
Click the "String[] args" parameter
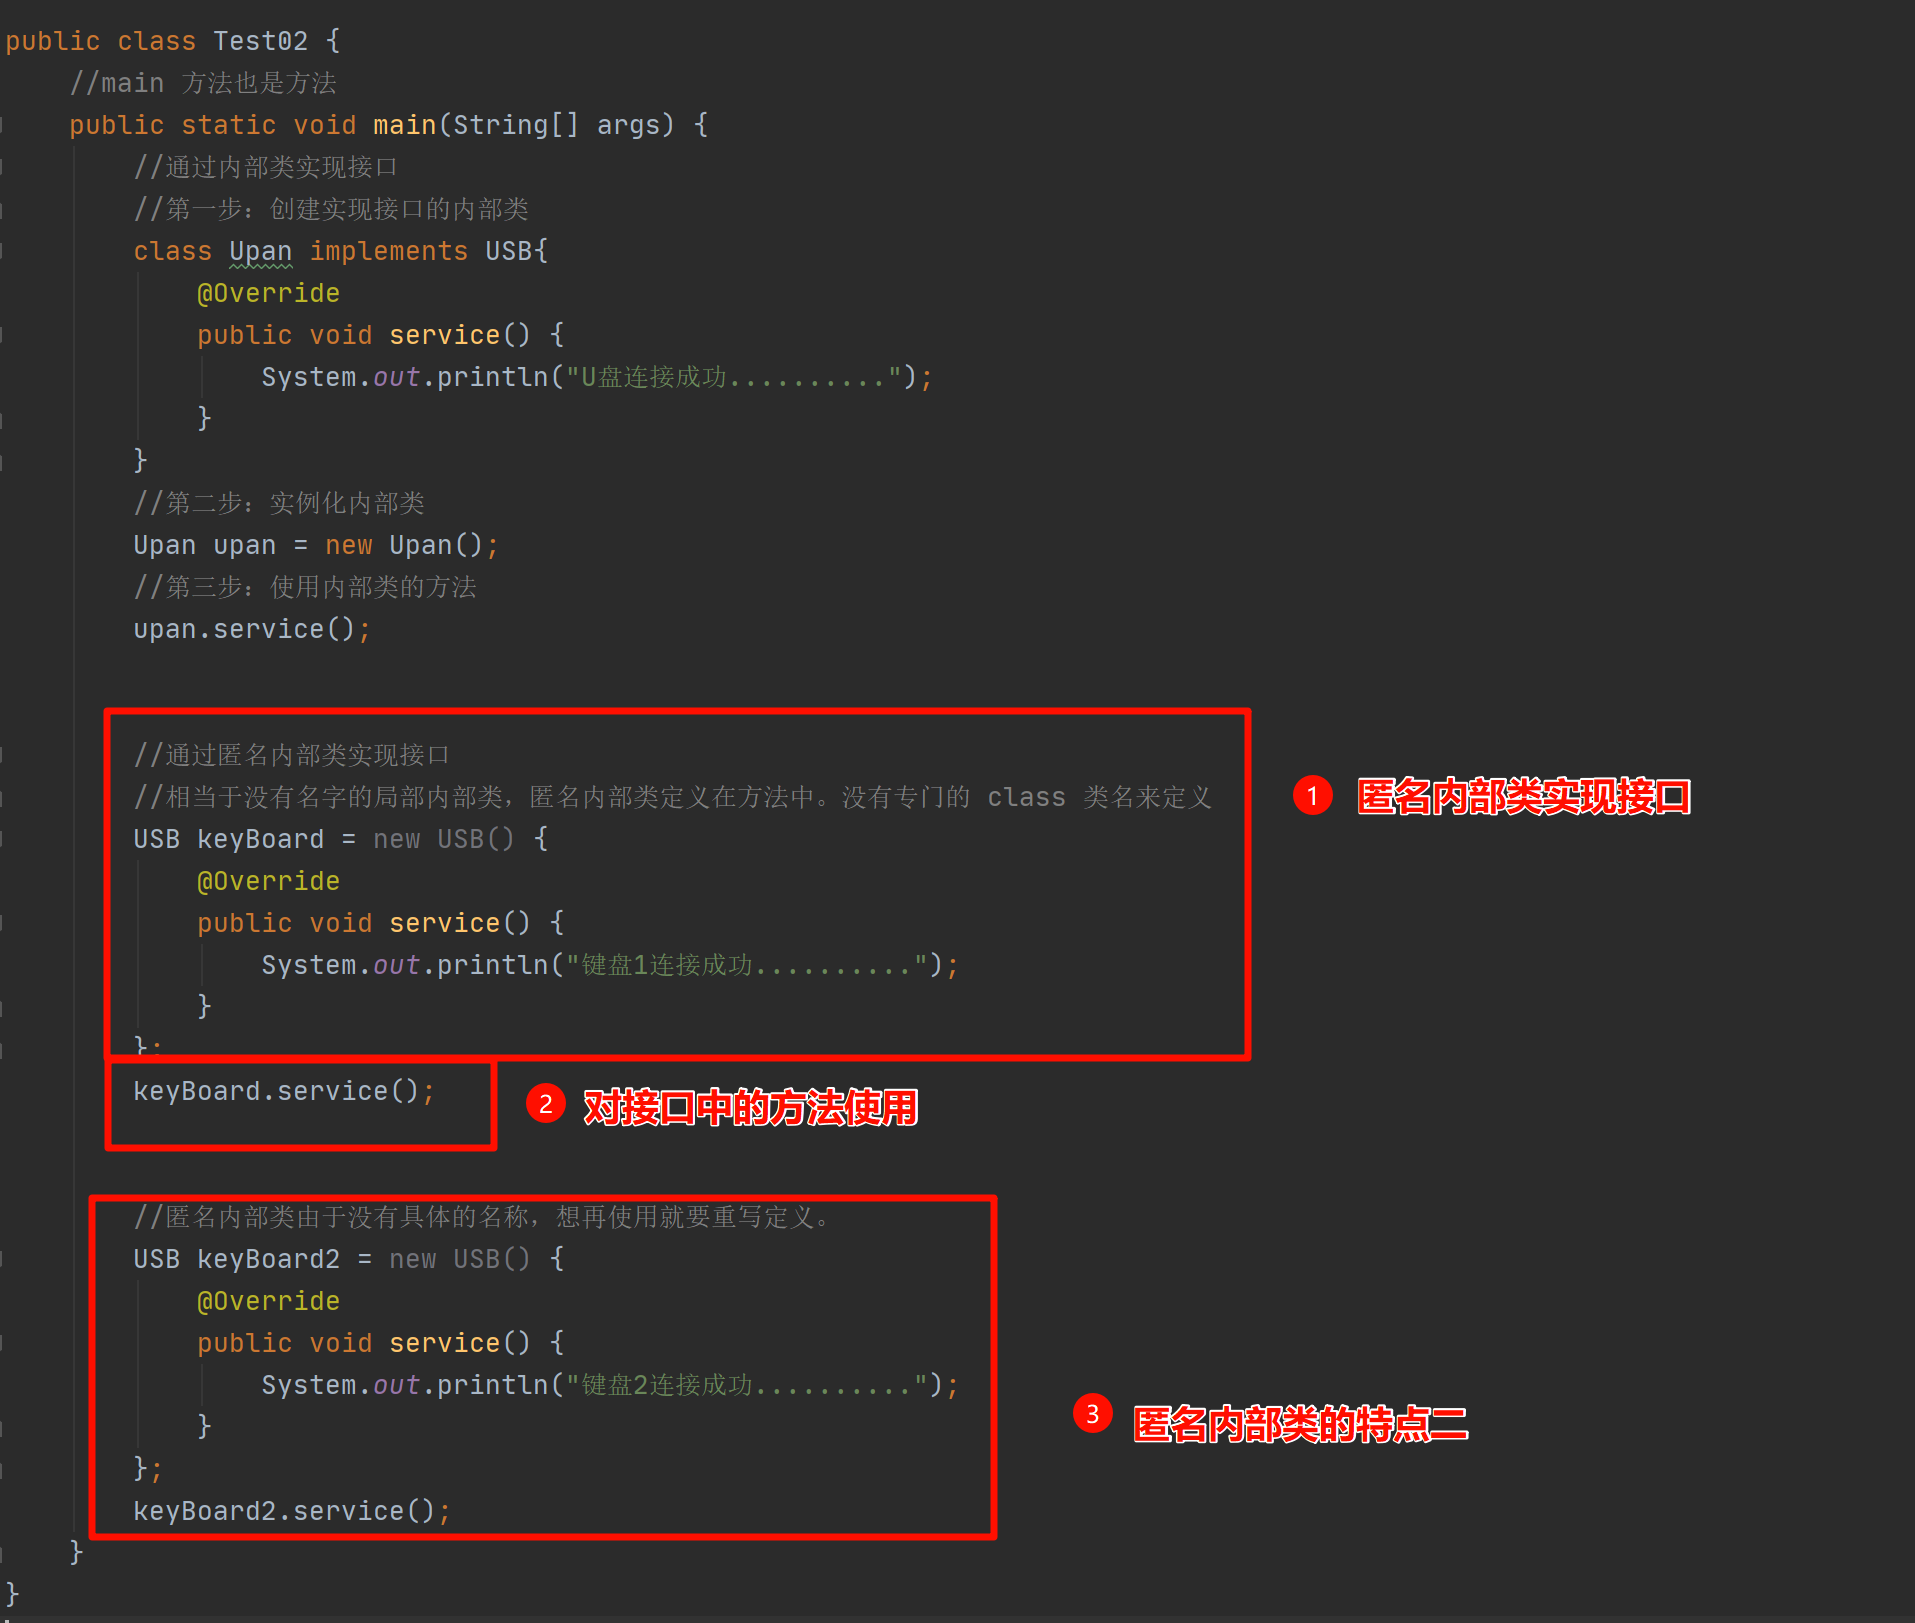click(x=557, y=125)
